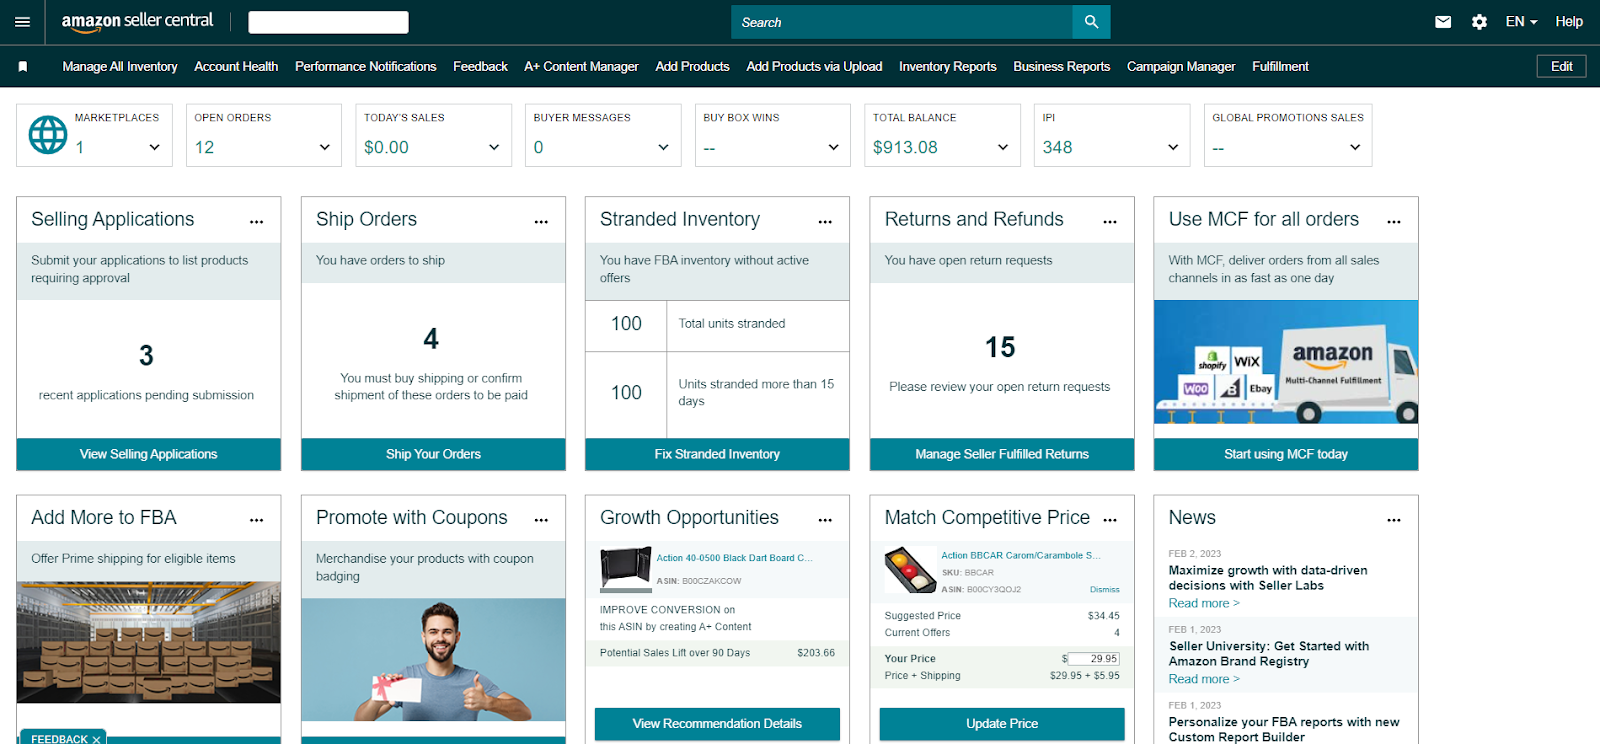Image resolution: width=1600 pixels, height=744 pixels.
Task: Open Inventory Reports
Action: click(x=948, y=67)
